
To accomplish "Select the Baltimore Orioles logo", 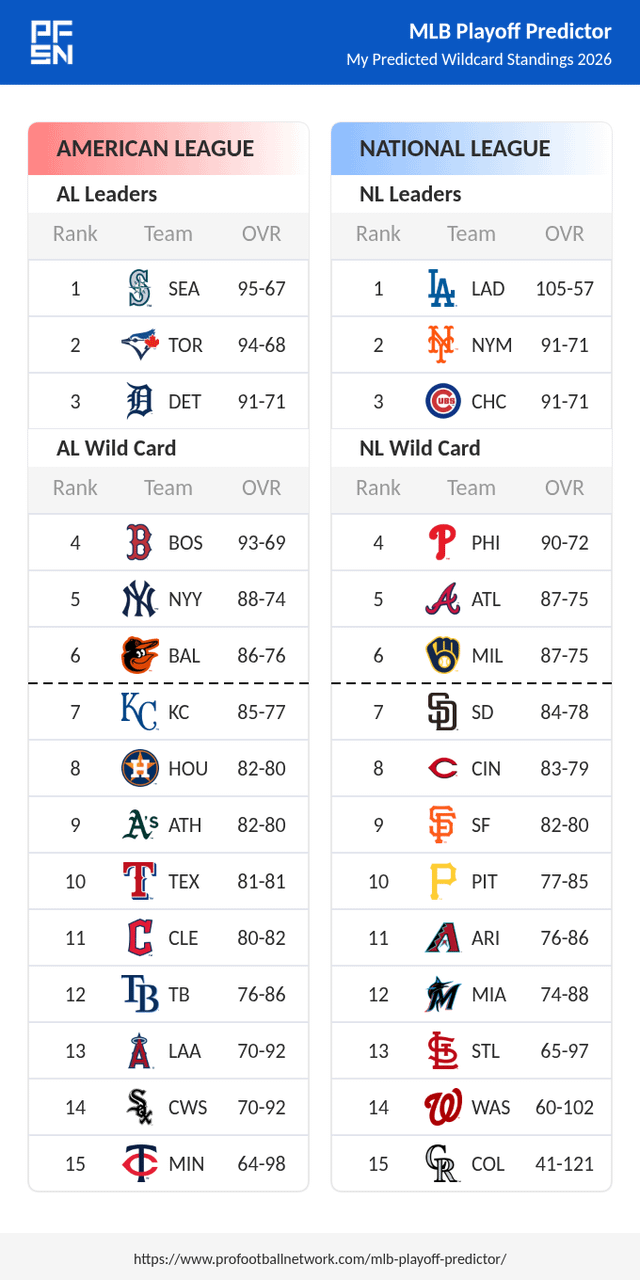I will tap(140, 656).
